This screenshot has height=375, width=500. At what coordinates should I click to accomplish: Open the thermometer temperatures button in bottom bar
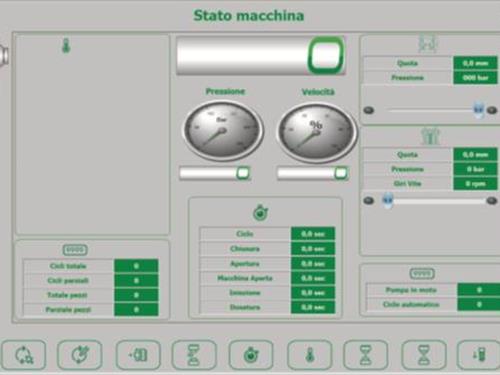(310, 355)
